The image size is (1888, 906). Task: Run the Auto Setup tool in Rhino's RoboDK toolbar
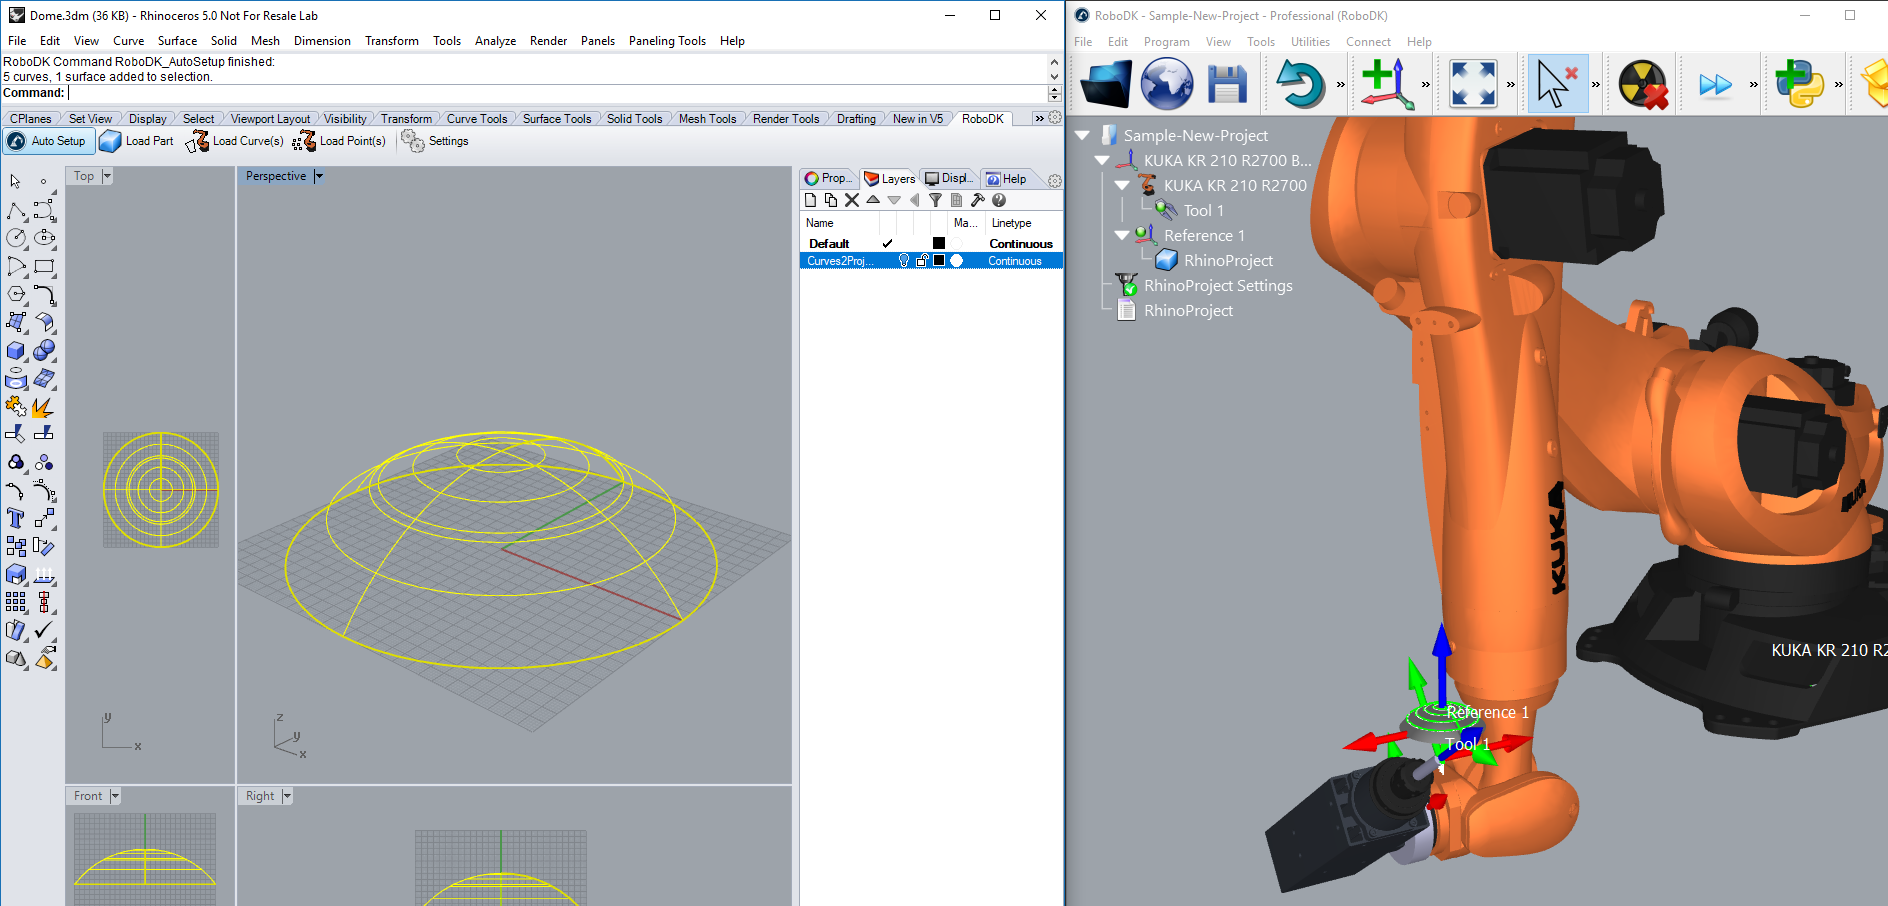[x=47, y=141]
